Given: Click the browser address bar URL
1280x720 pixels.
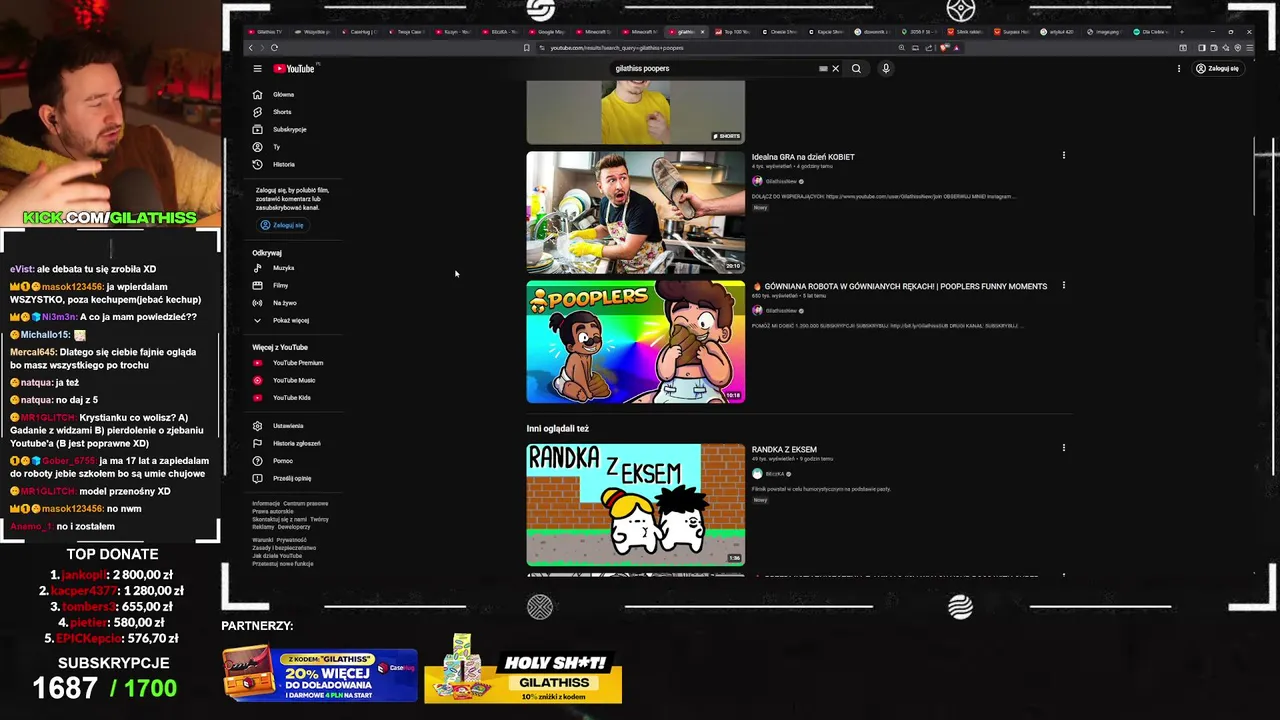Looking at the screenshot, I should coord(617,48).
